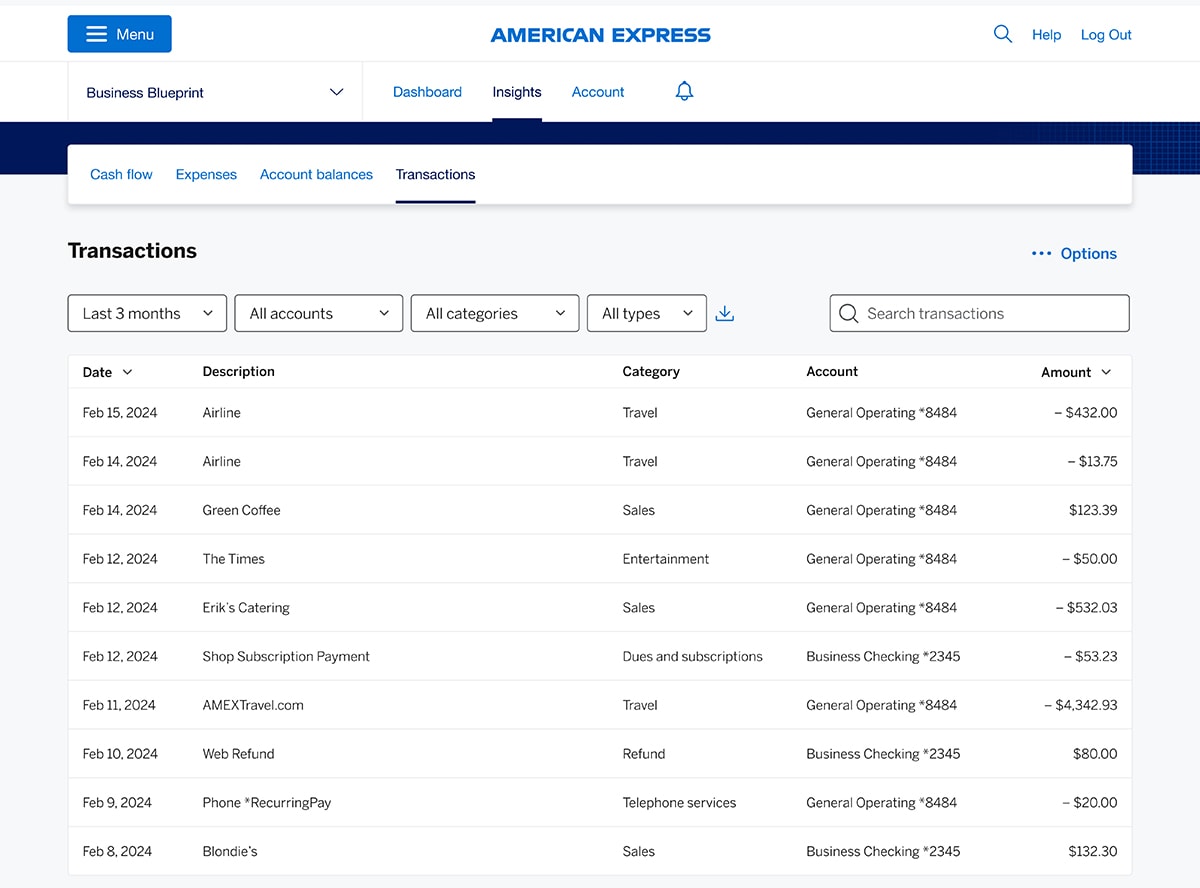The width and height of the screenshot is (1200, 888).
Task: Expand the Last 3 months dropdown
Action: (146, 313)
